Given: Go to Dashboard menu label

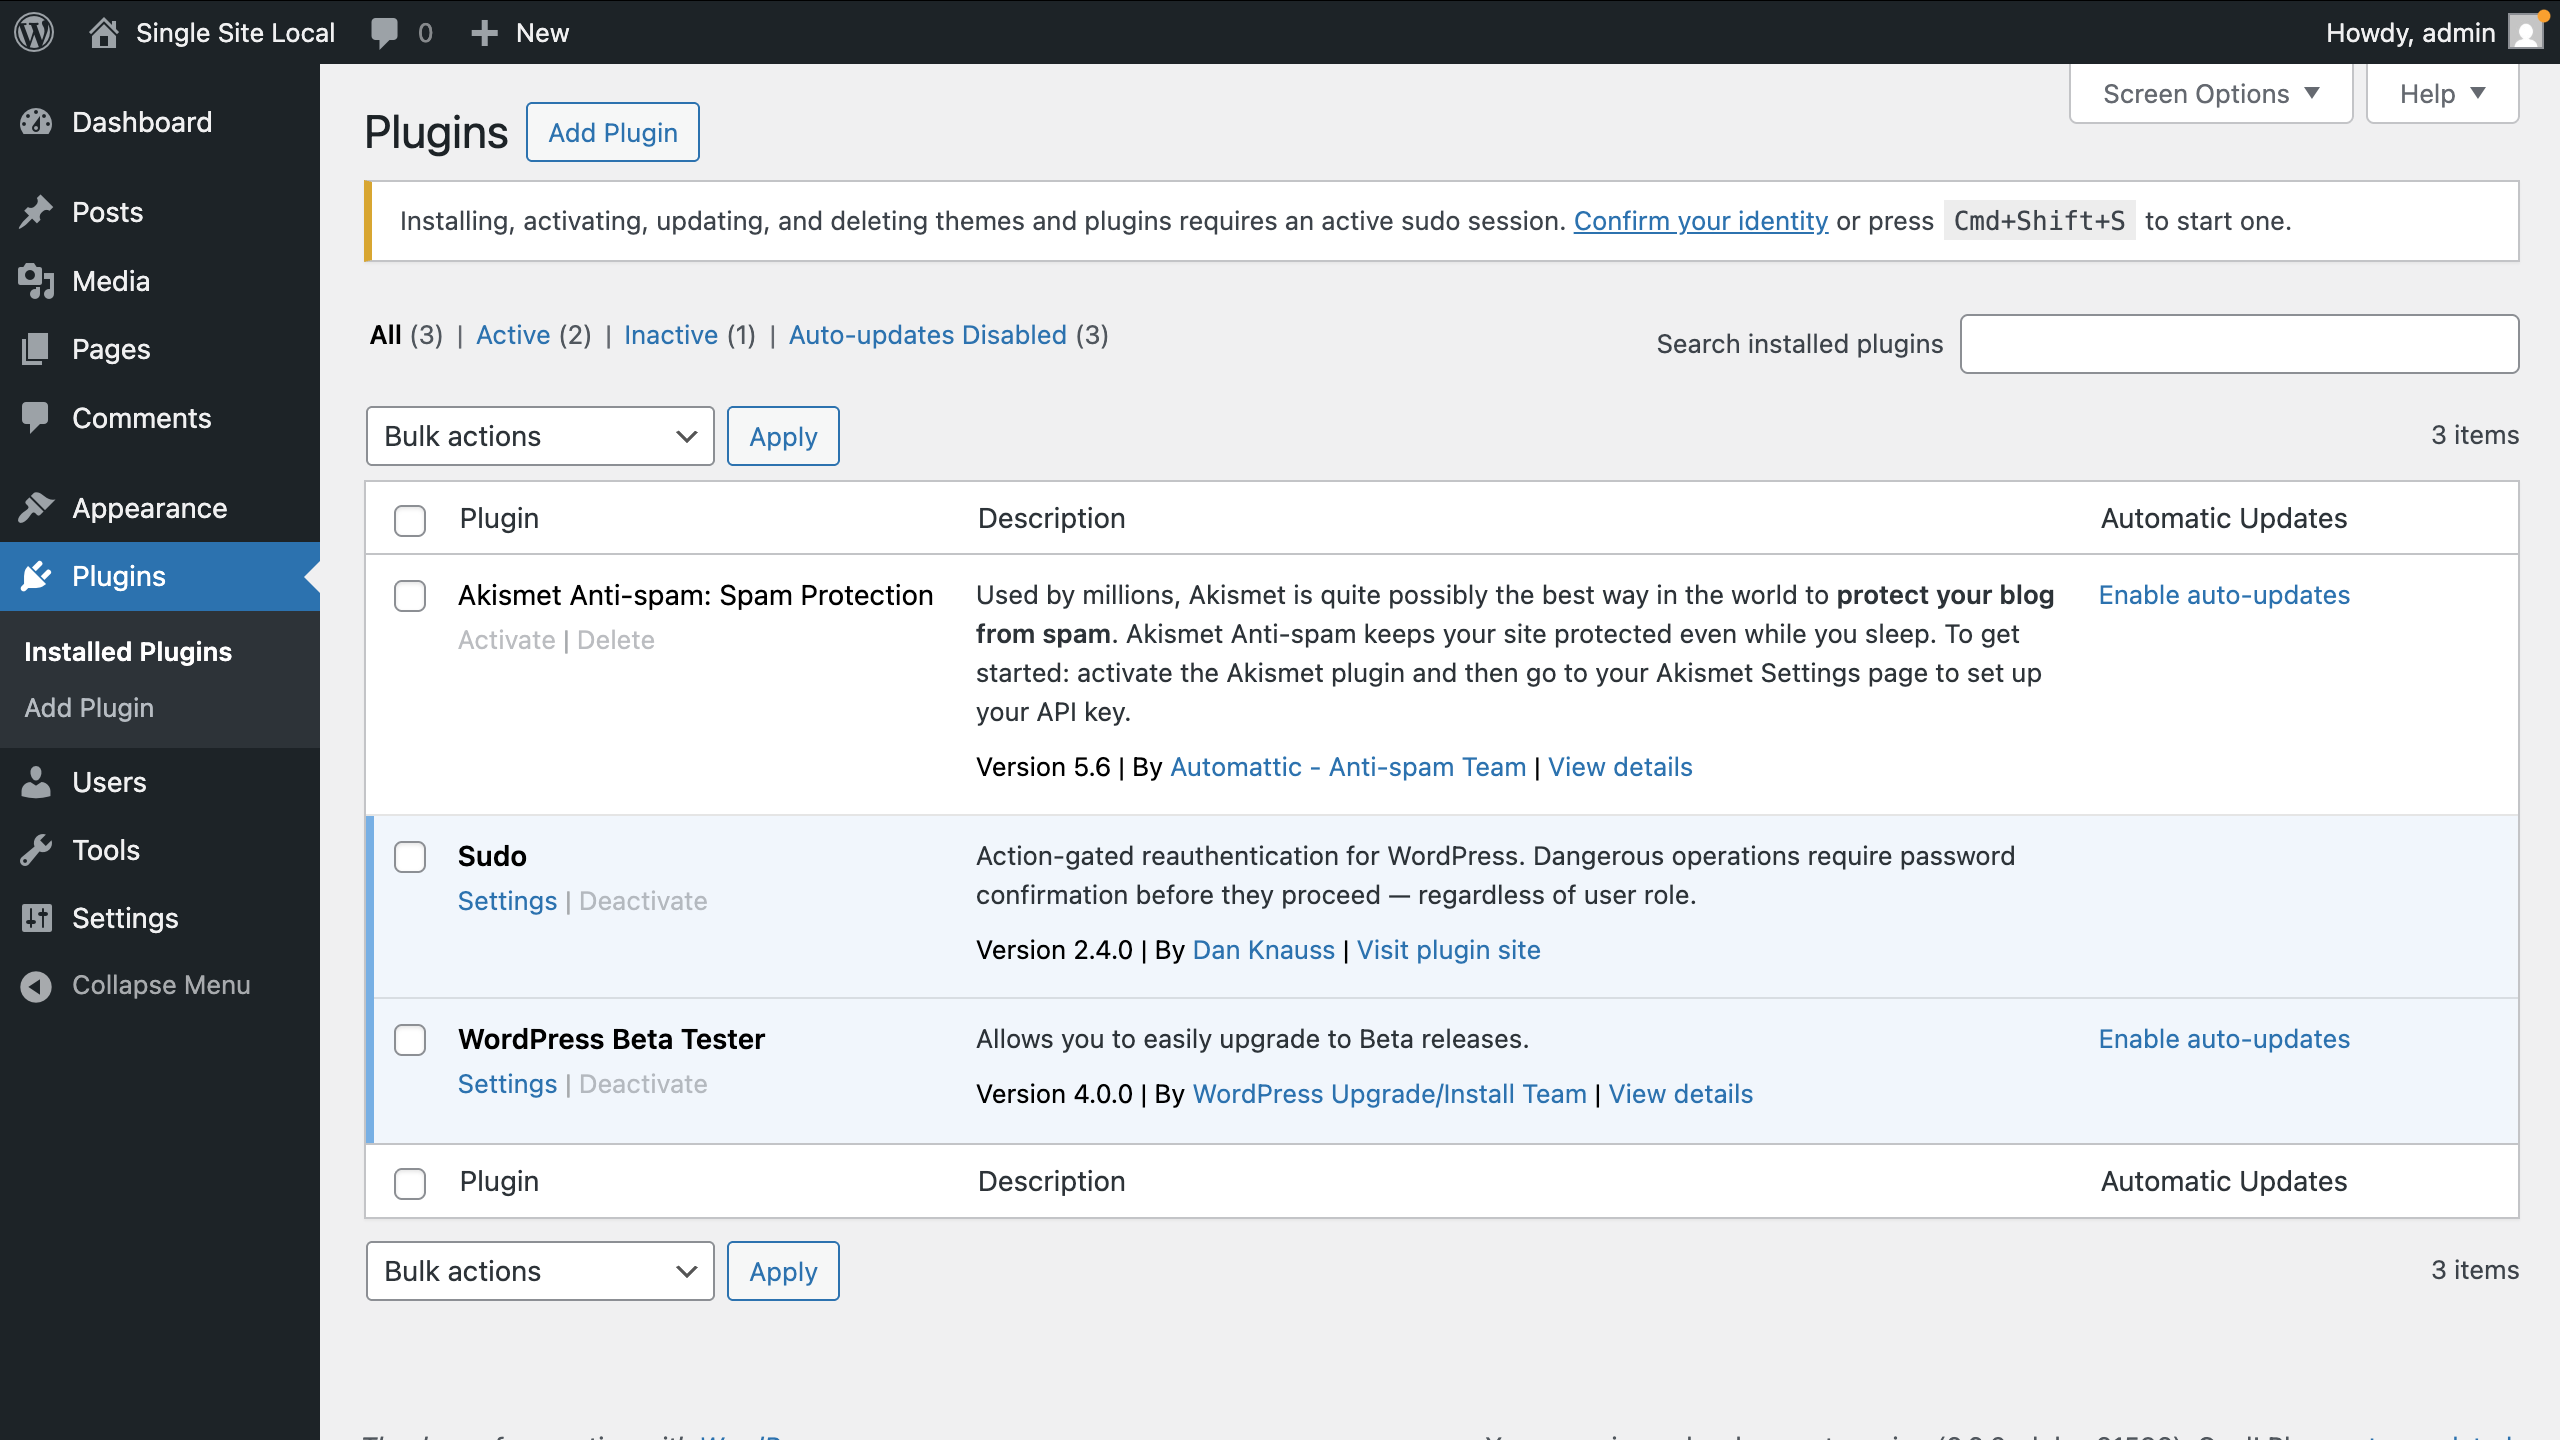Looking at the screenshot, I should coord(142,122).
